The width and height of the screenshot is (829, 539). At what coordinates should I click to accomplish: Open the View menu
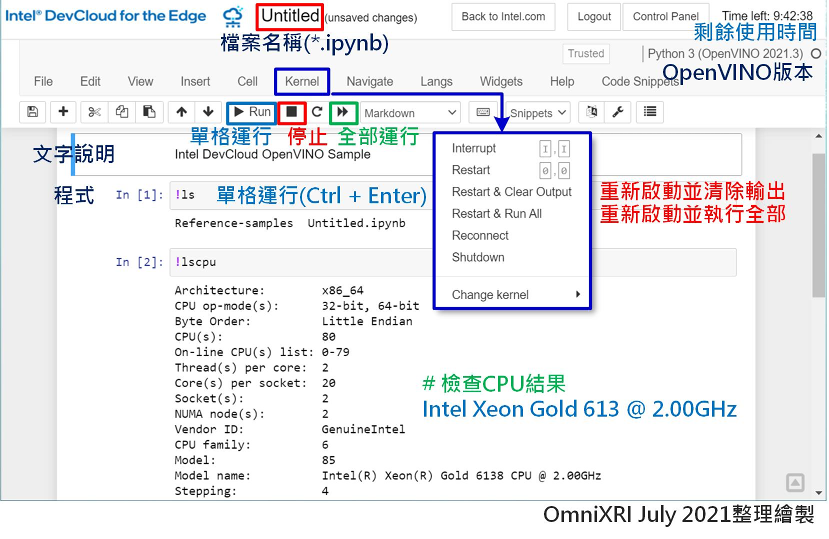(x=140, y=81)
